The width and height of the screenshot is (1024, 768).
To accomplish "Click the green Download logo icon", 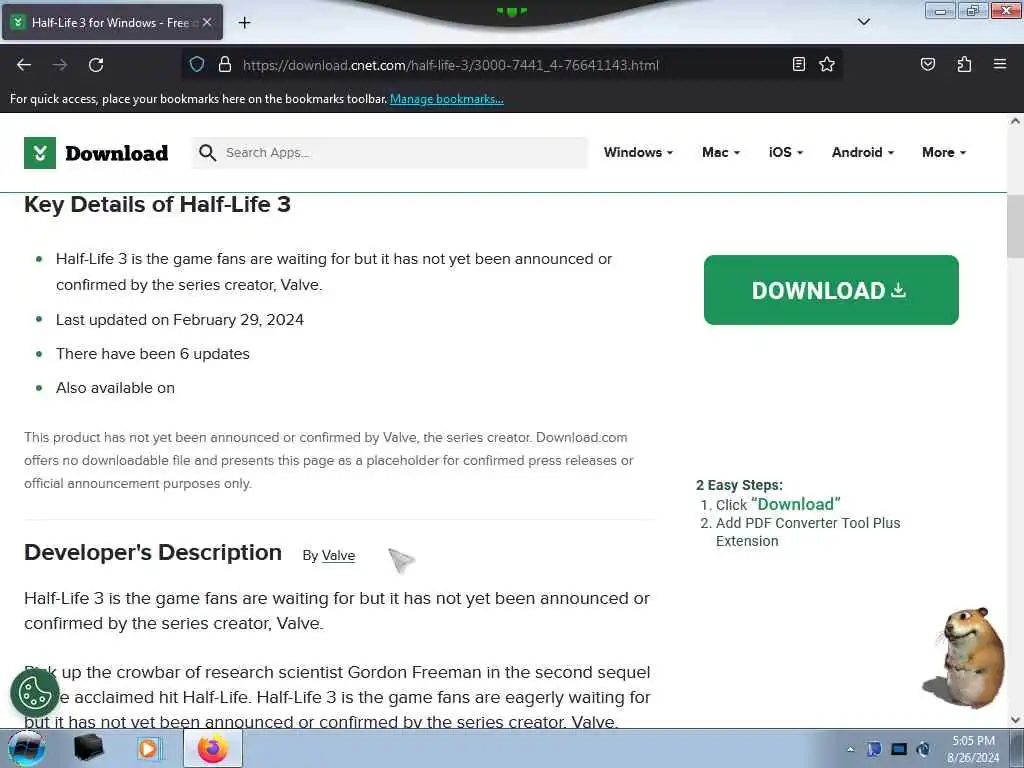I will (x=40, y=153).
